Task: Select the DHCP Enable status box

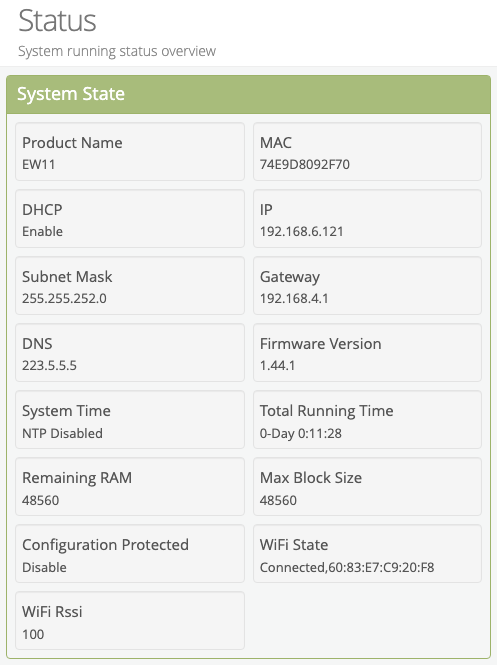Action: [130, 218]
